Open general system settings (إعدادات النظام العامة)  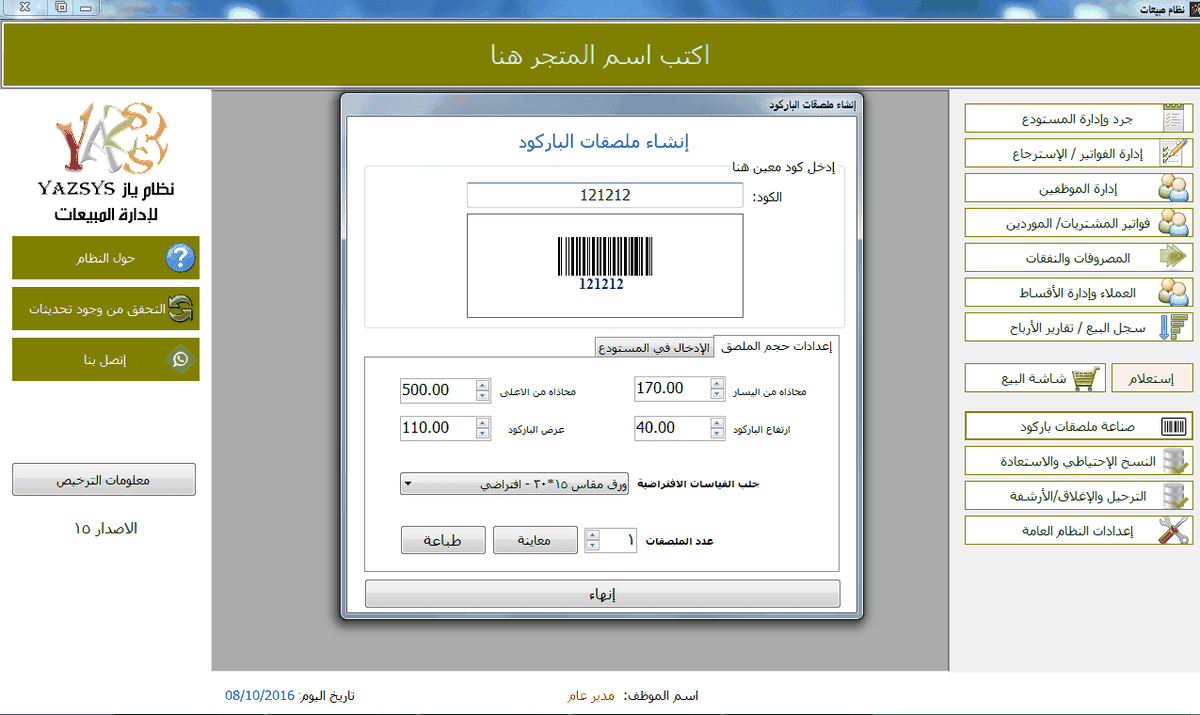(x=1078, y=530)
